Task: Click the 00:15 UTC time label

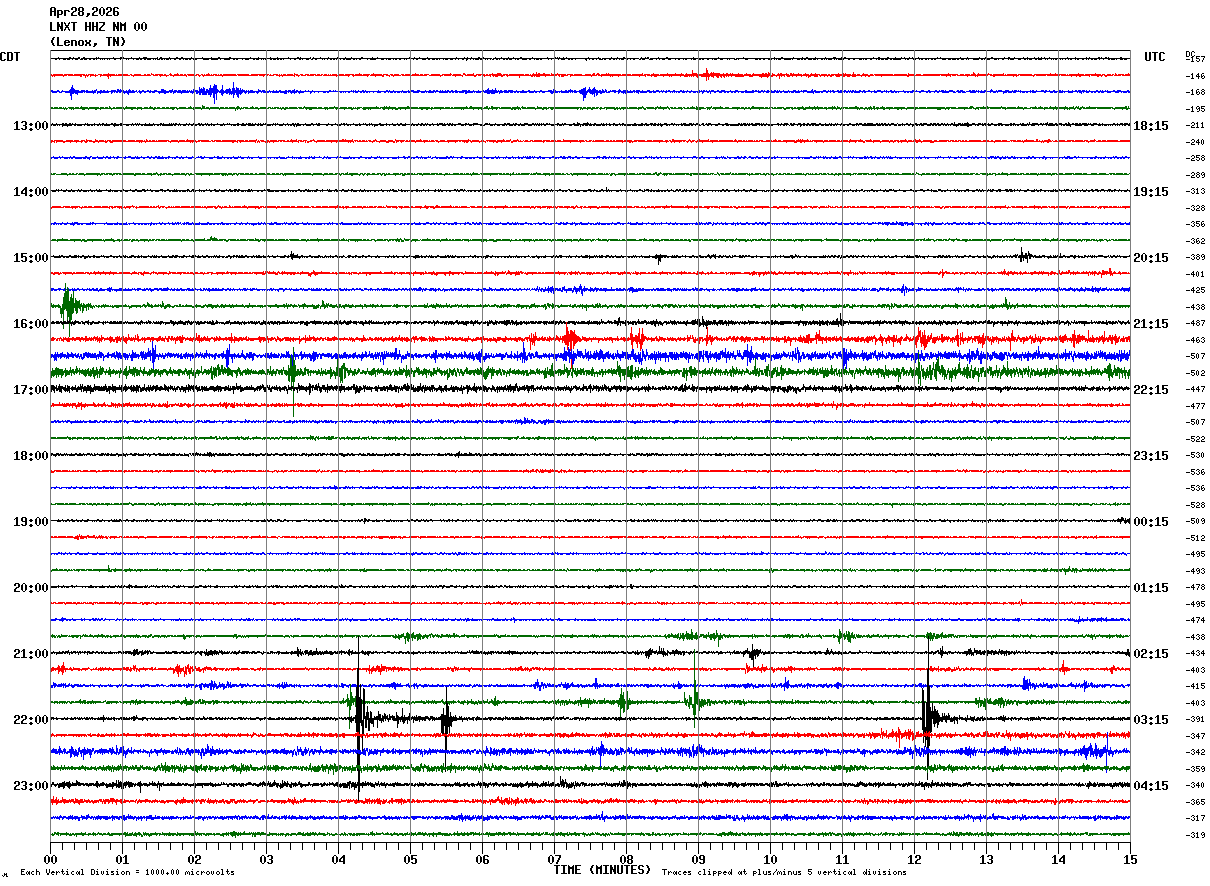Action: pos(1151,522)
